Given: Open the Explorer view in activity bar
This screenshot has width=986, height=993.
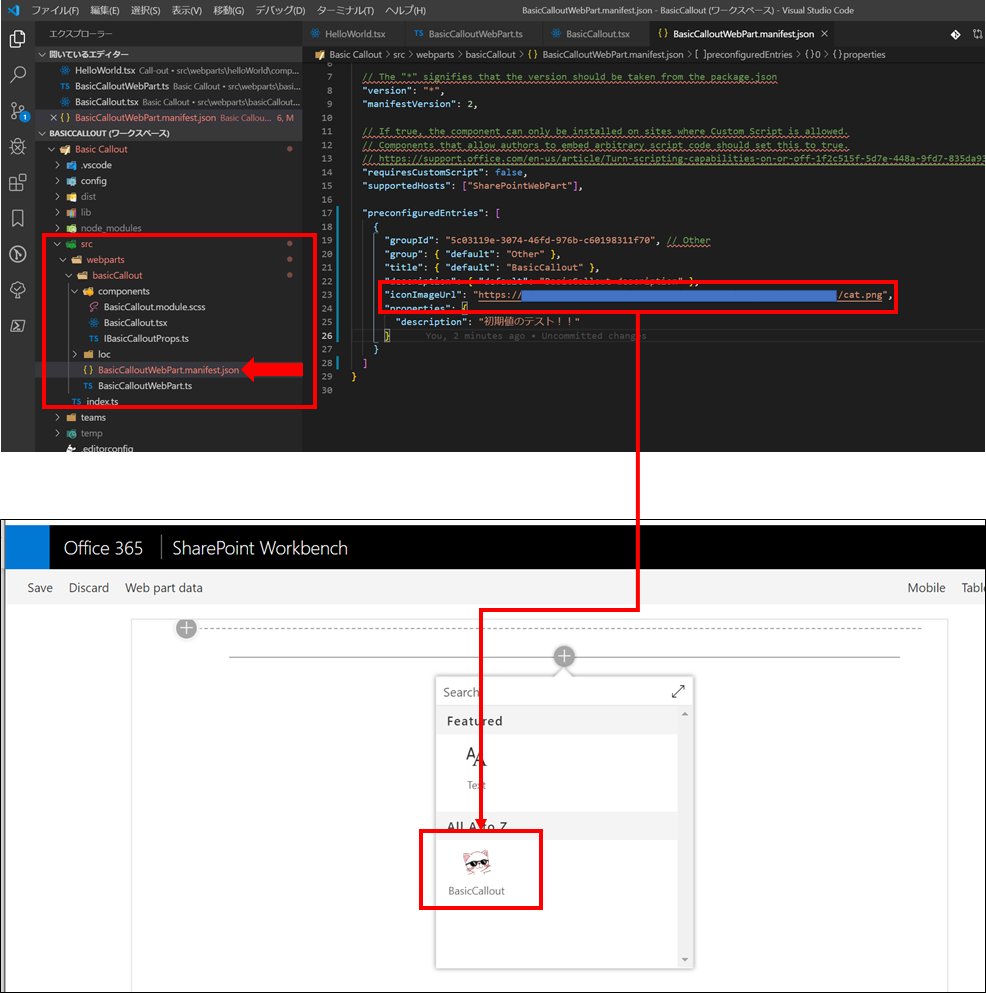Looking at the screenshot, I should pyautogui.click(x=17, y=39).
